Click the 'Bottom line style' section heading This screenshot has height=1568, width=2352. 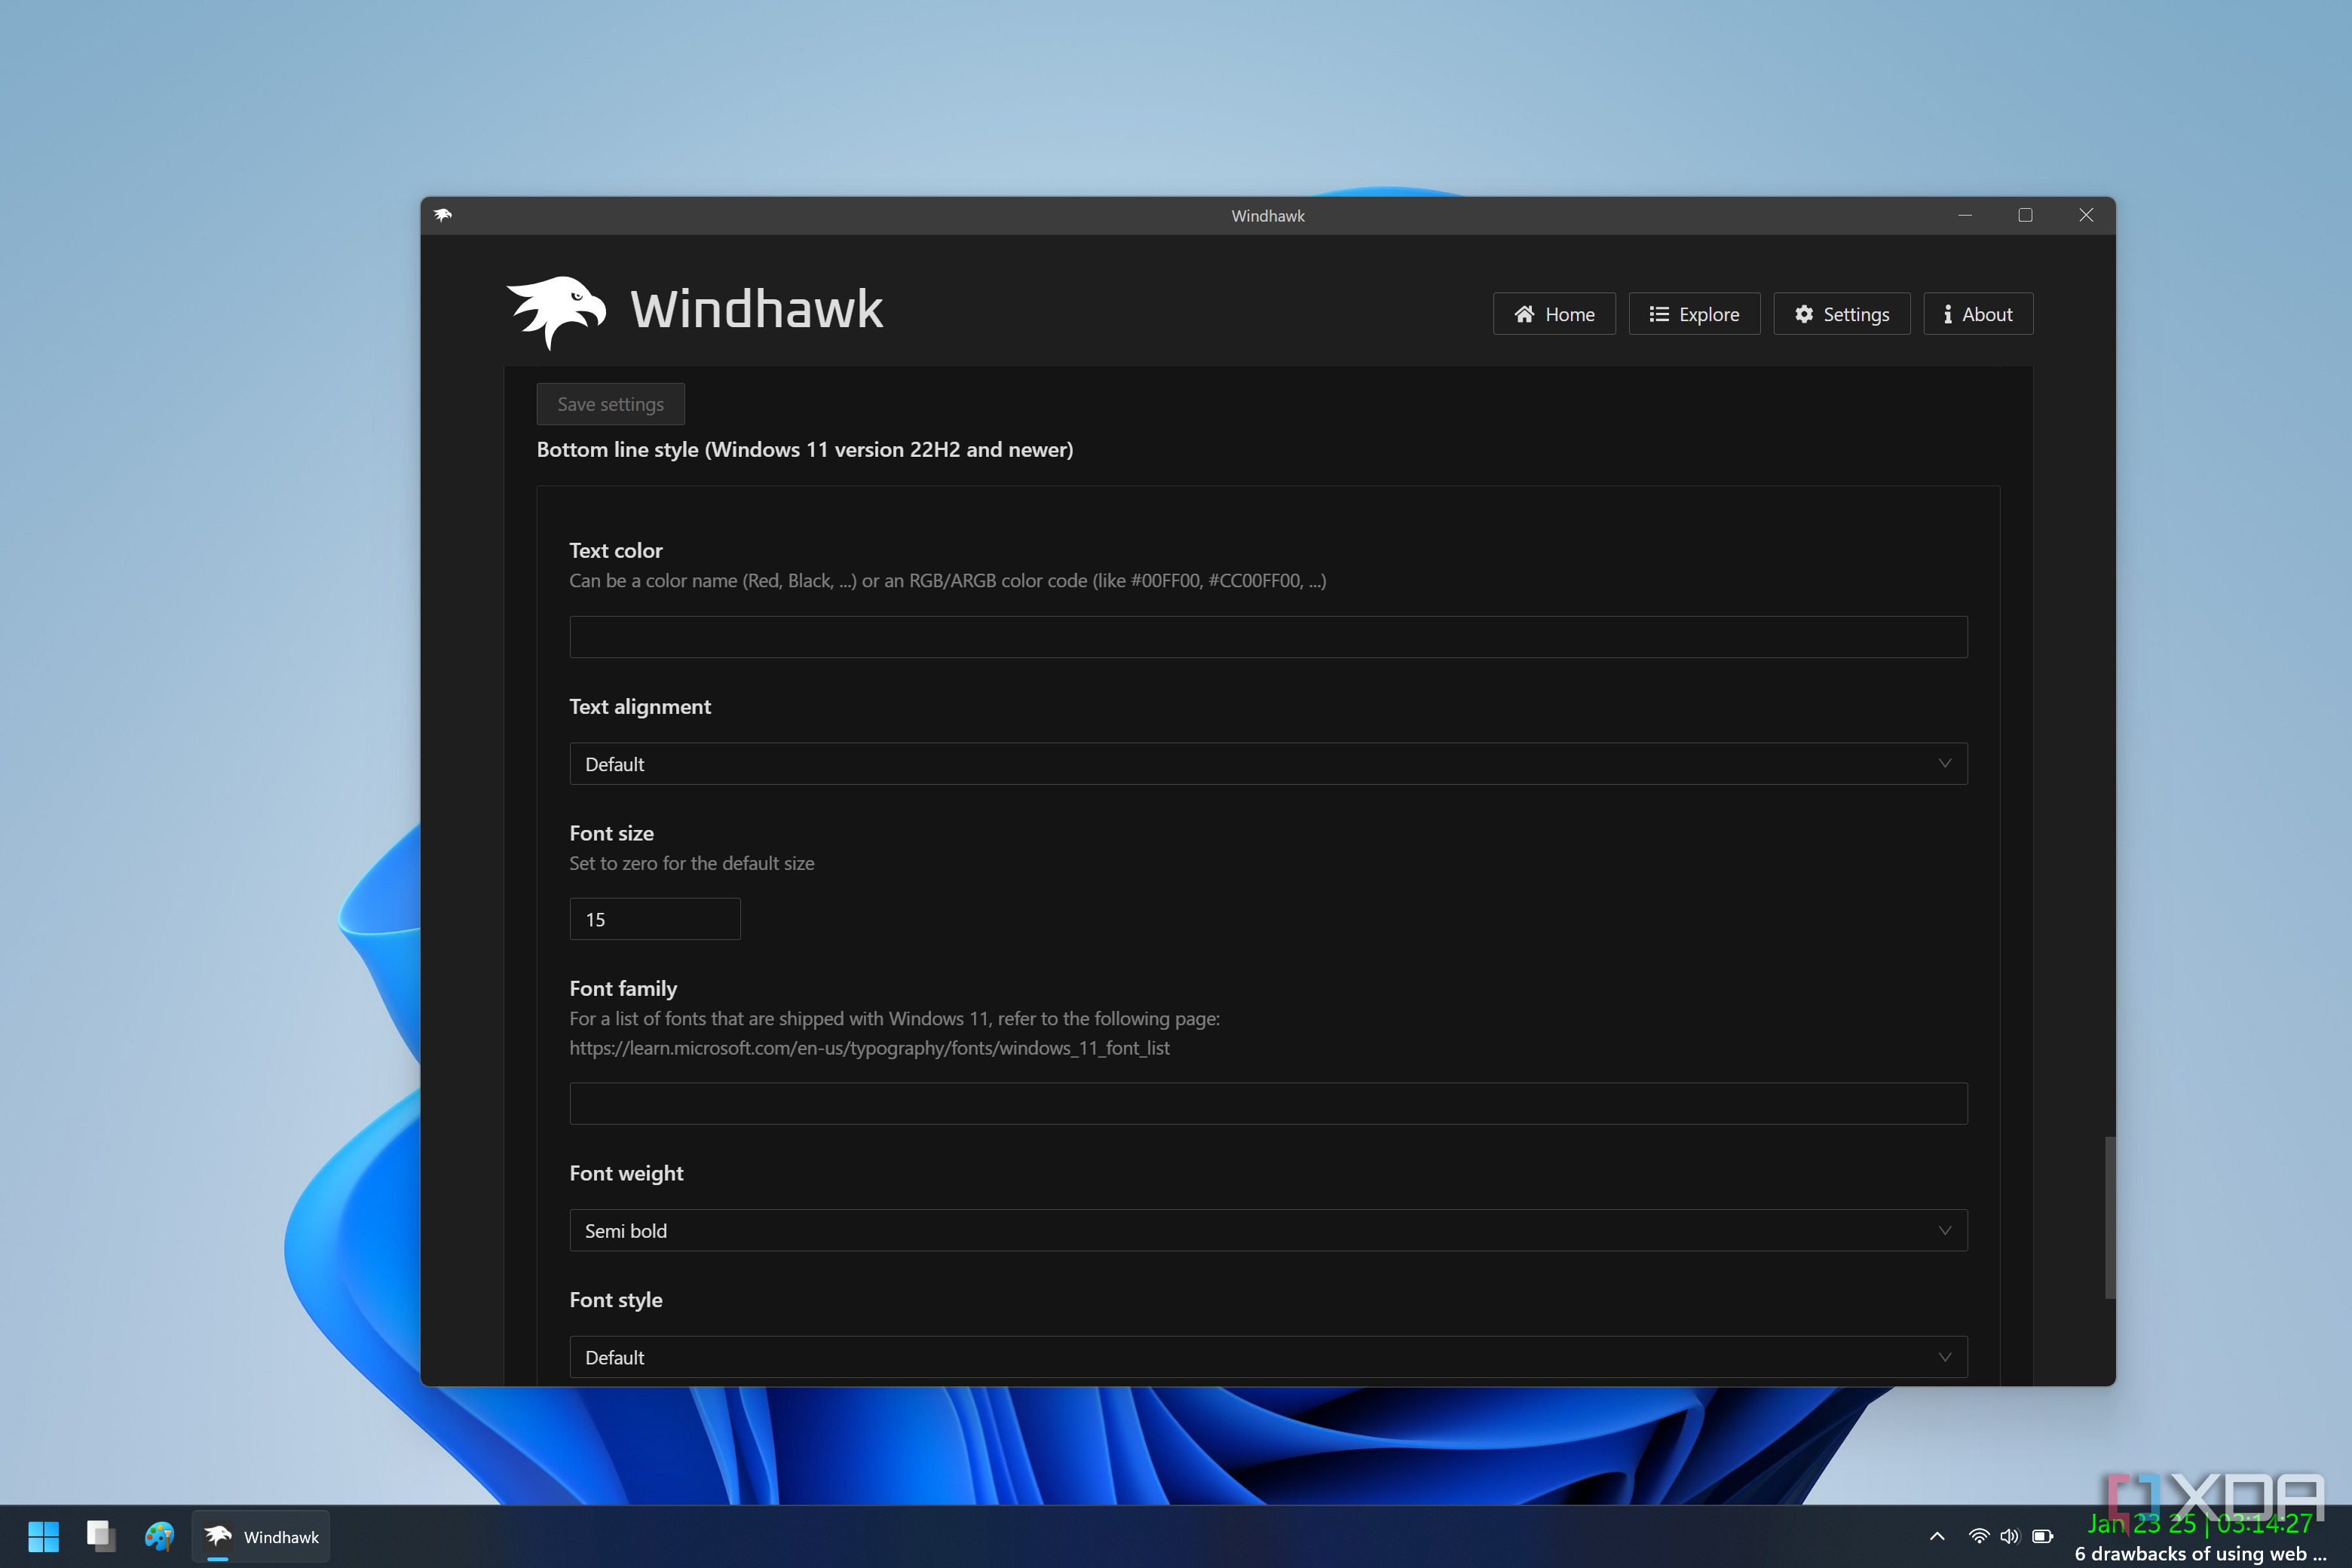805,449
